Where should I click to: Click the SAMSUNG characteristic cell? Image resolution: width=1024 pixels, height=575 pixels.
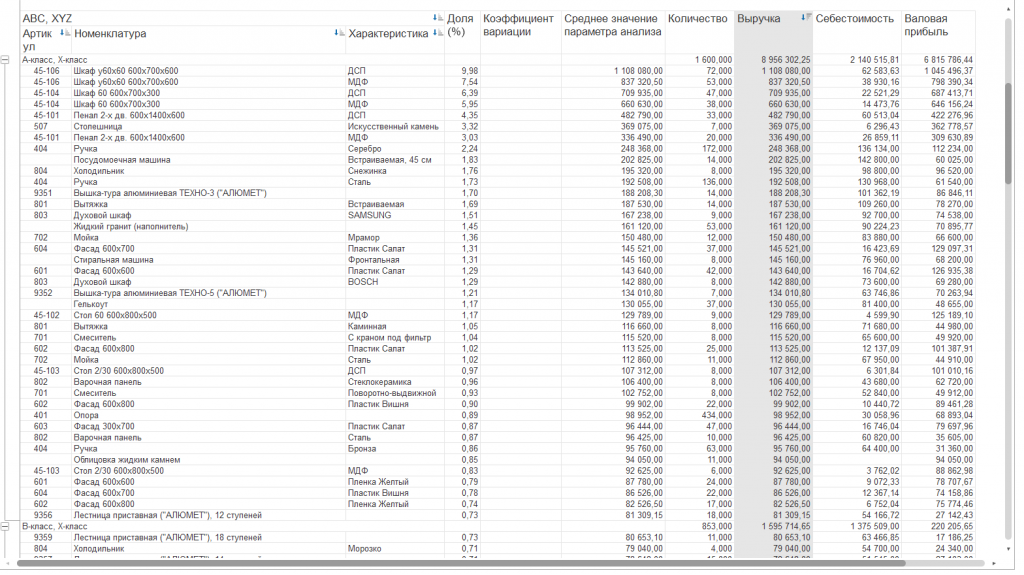[370, 215]
